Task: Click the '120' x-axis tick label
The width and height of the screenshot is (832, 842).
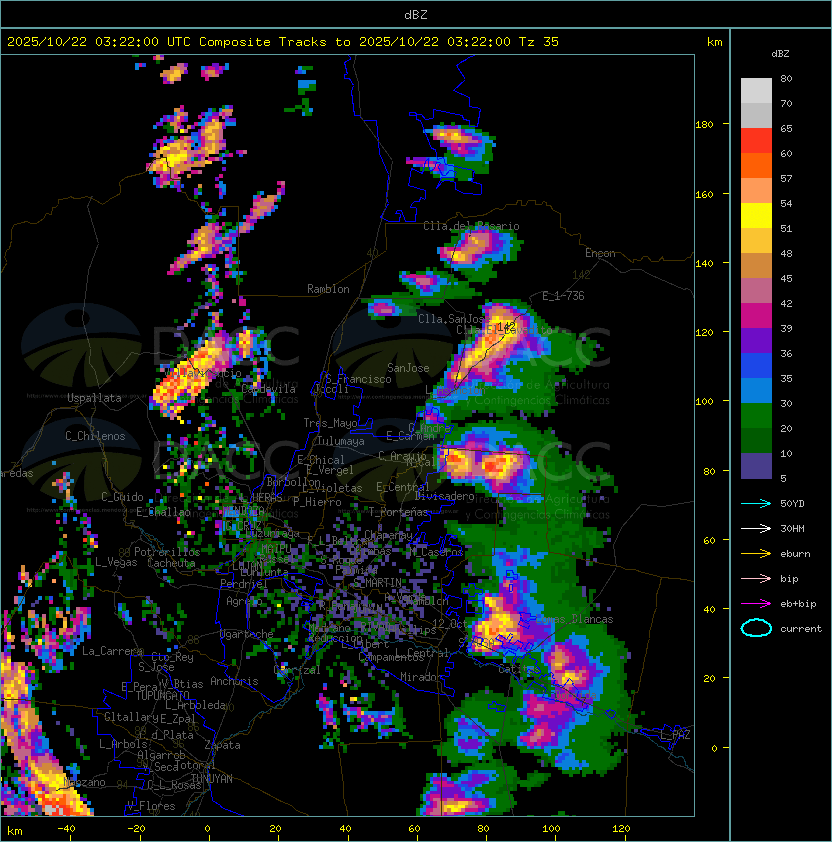Action: pos(621,829)
